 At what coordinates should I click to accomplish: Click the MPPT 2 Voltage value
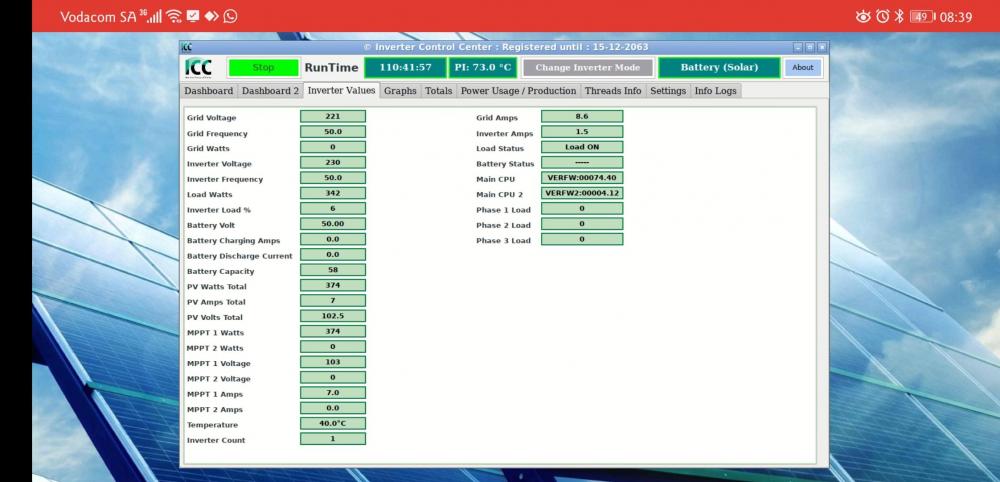click(333, 377)
